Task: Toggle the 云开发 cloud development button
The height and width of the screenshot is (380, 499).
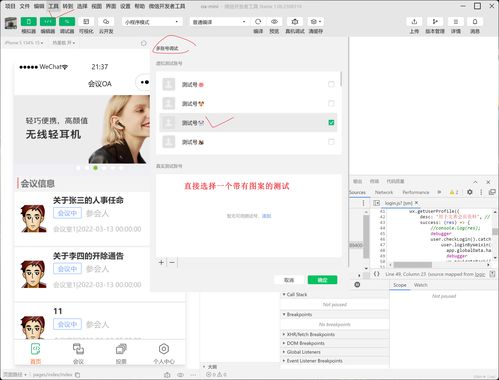Action: click(106, 22)
